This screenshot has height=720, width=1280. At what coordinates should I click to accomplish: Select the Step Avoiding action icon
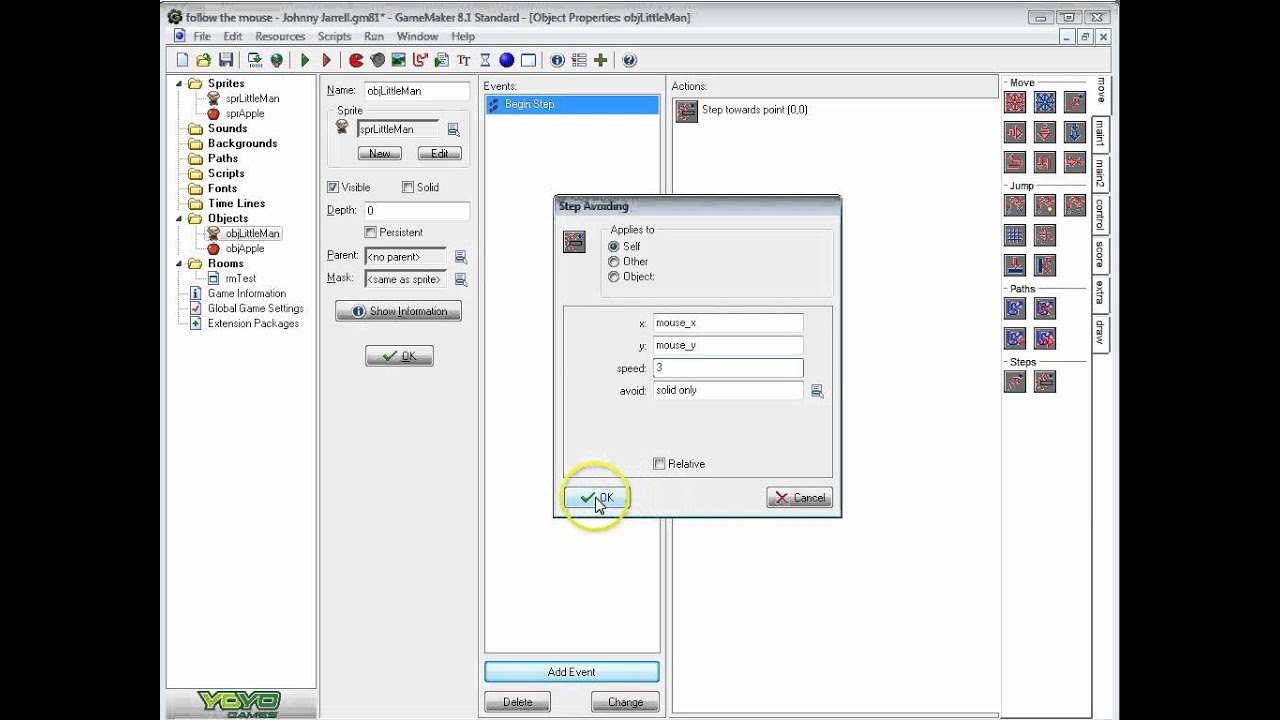(1045, 381)
